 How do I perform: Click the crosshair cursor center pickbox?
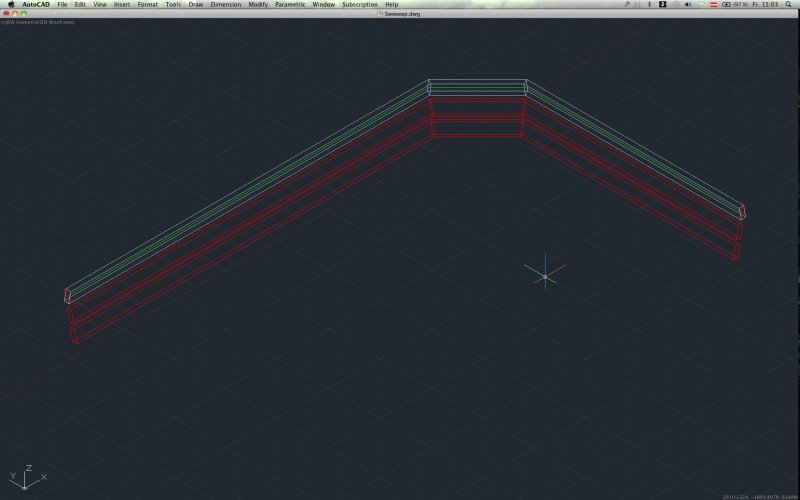(x=545, y=277)
